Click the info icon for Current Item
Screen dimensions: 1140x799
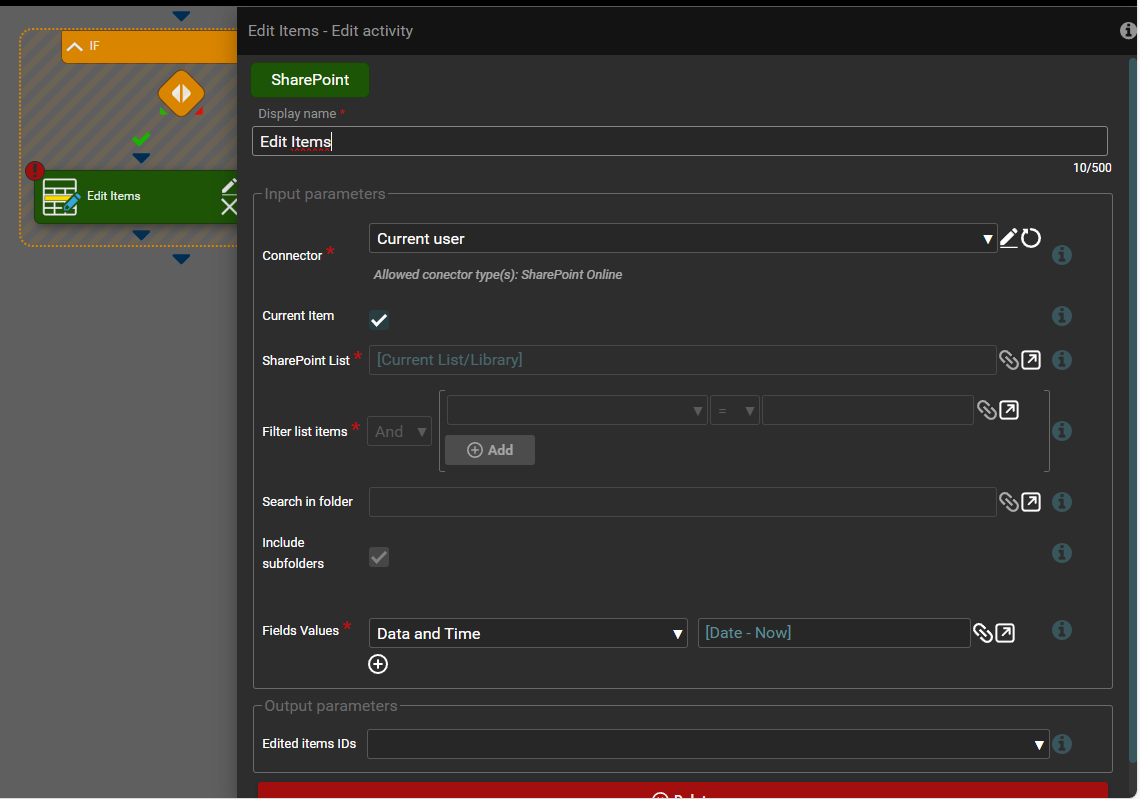click(x=1062, y=316)
